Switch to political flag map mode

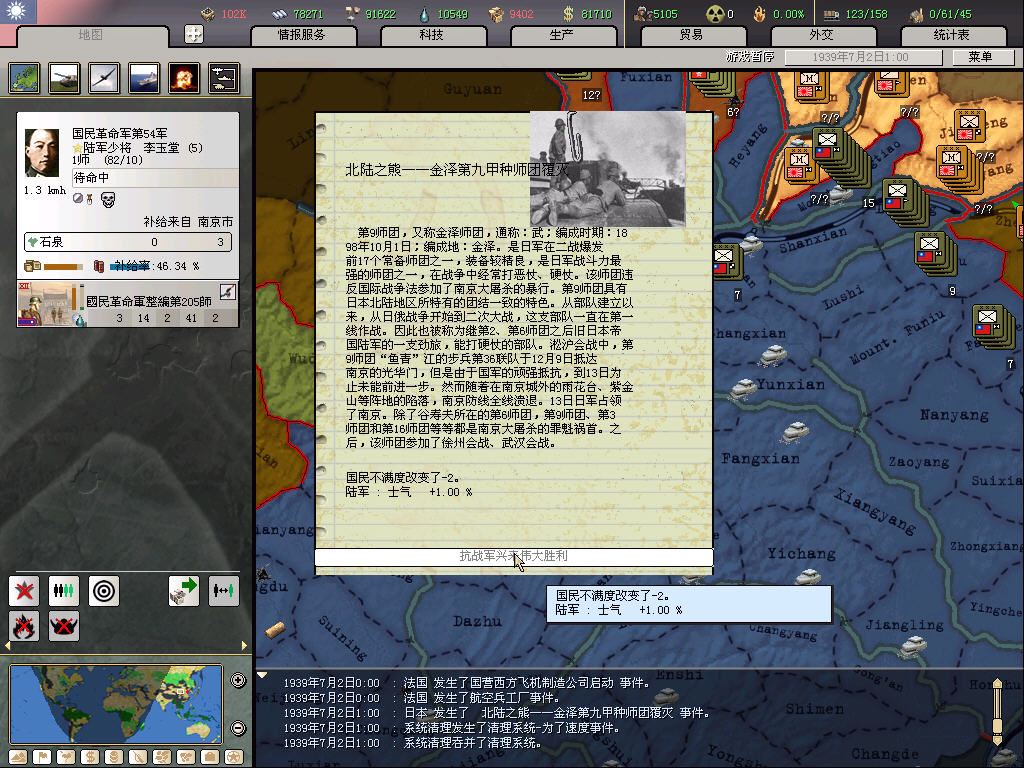[x=42, y=757]
